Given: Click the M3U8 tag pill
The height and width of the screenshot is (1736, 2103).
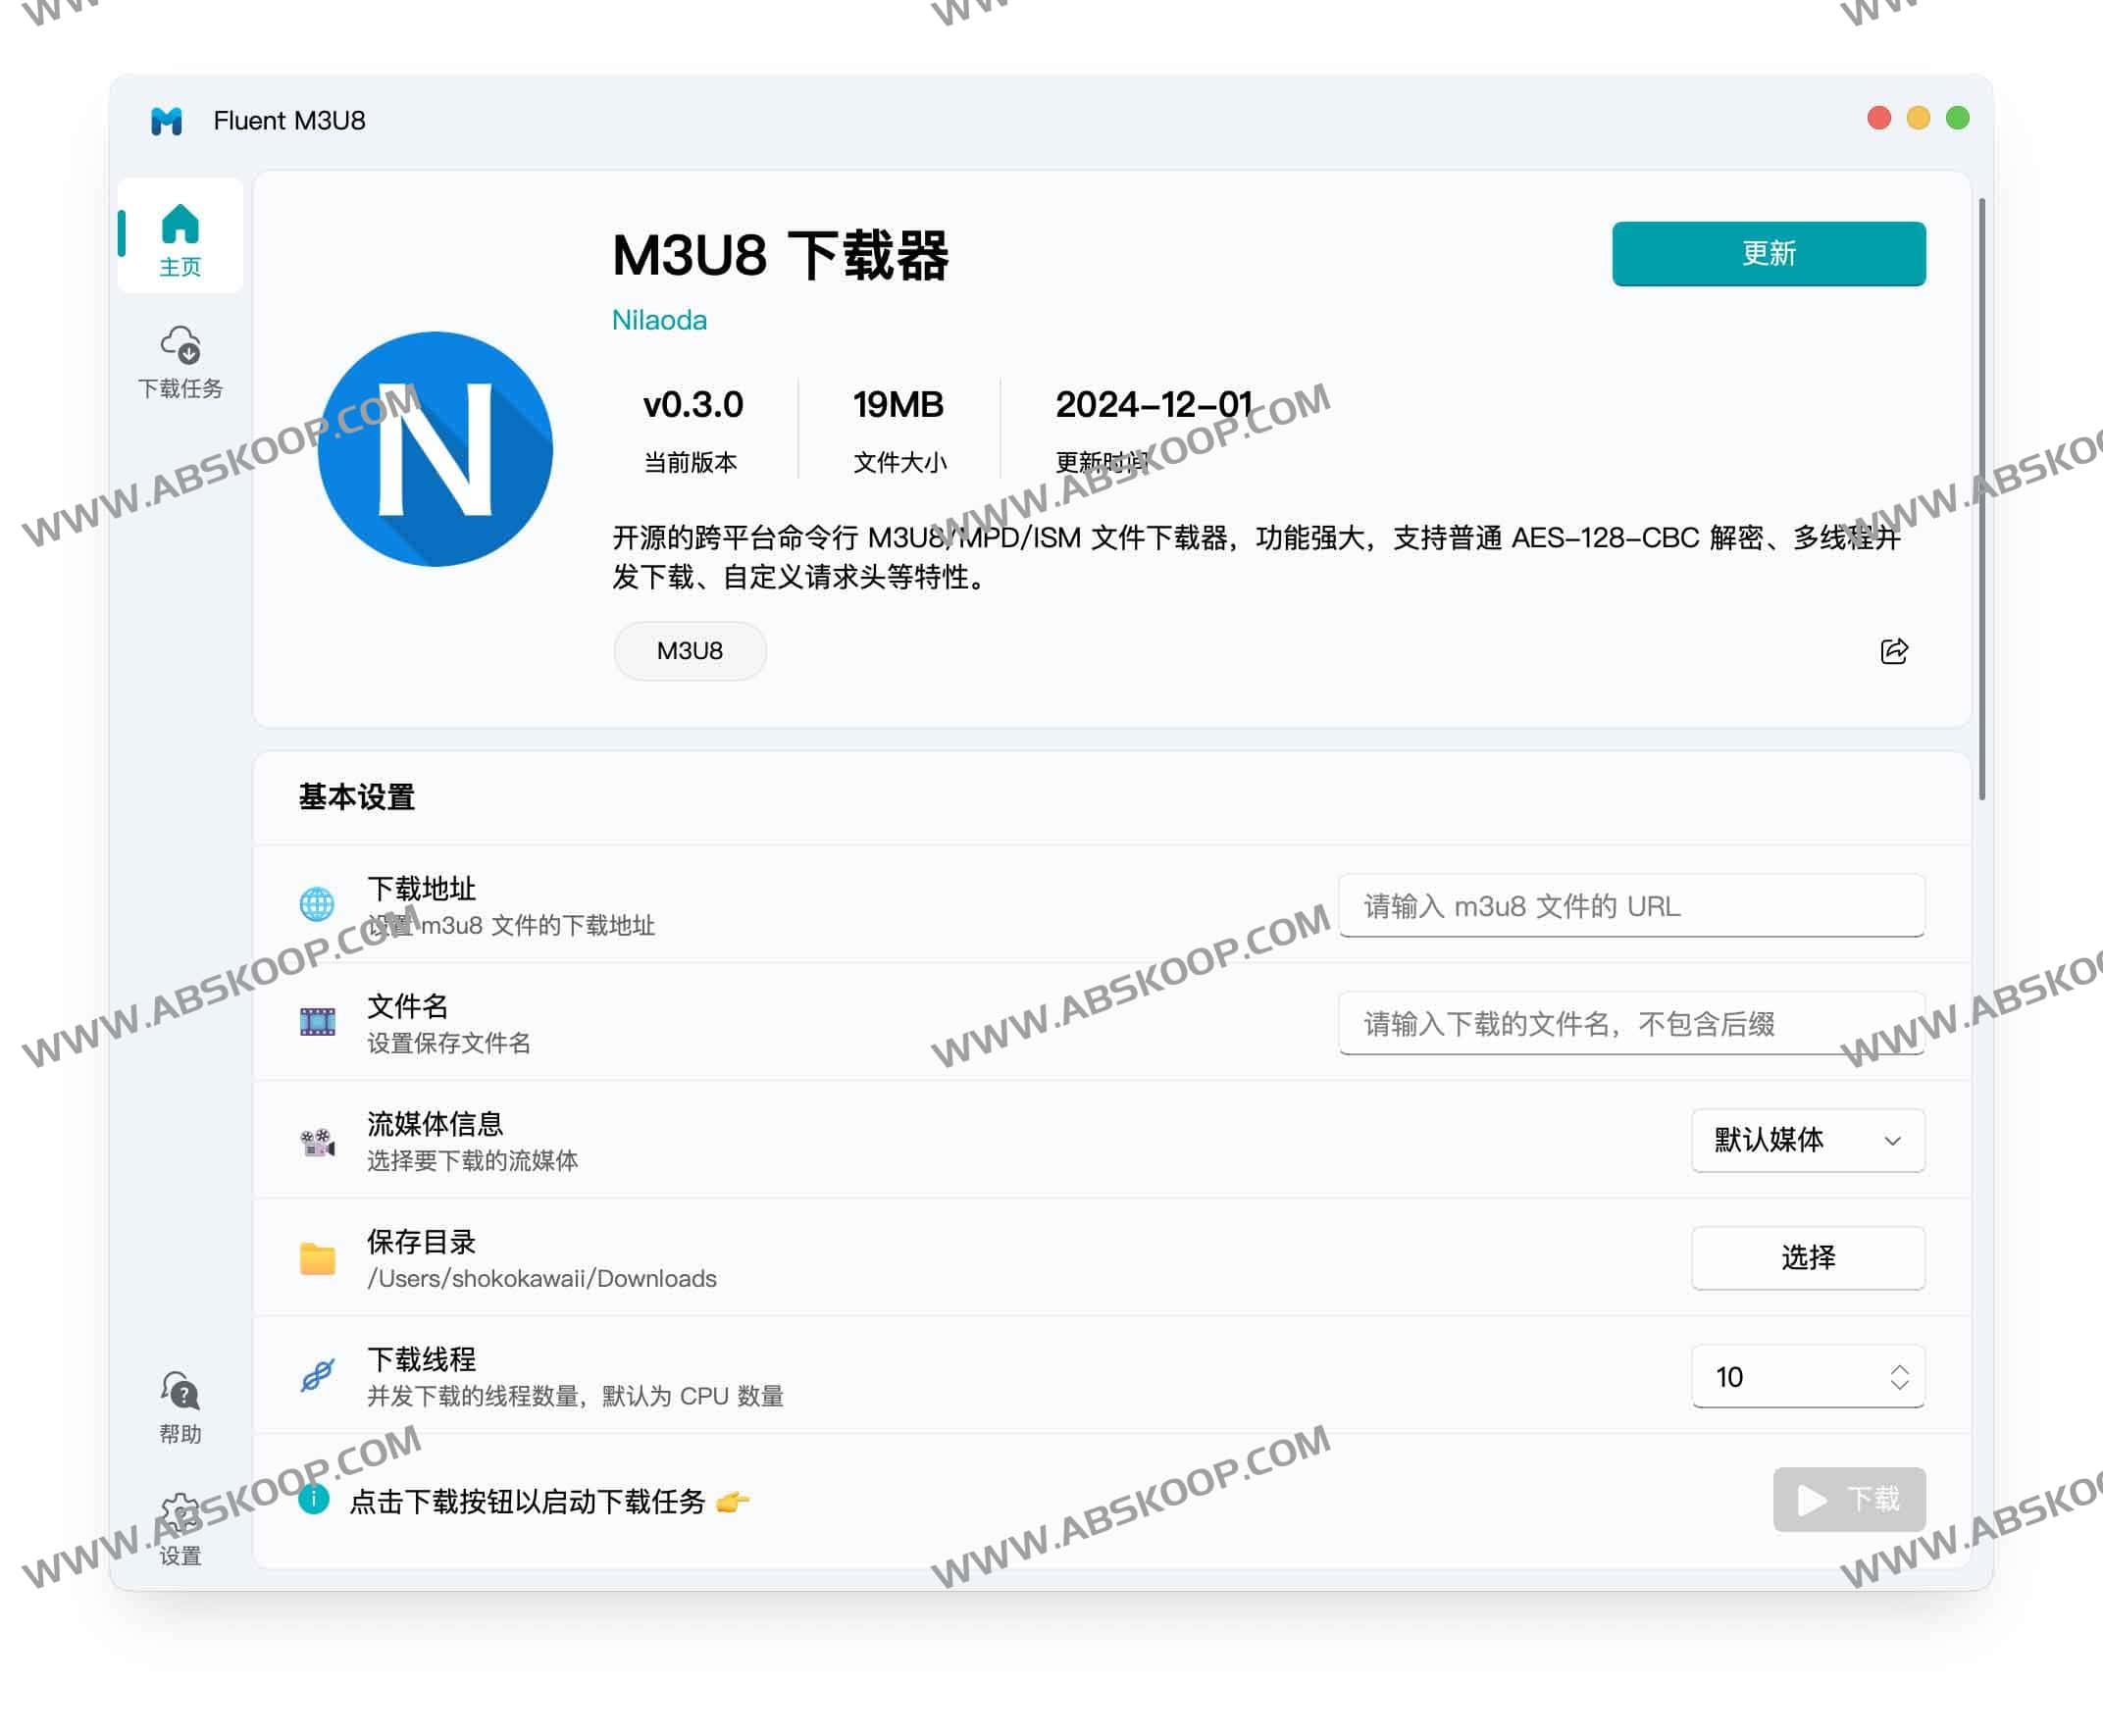Looking at the screenshot, I should (690, 651).
